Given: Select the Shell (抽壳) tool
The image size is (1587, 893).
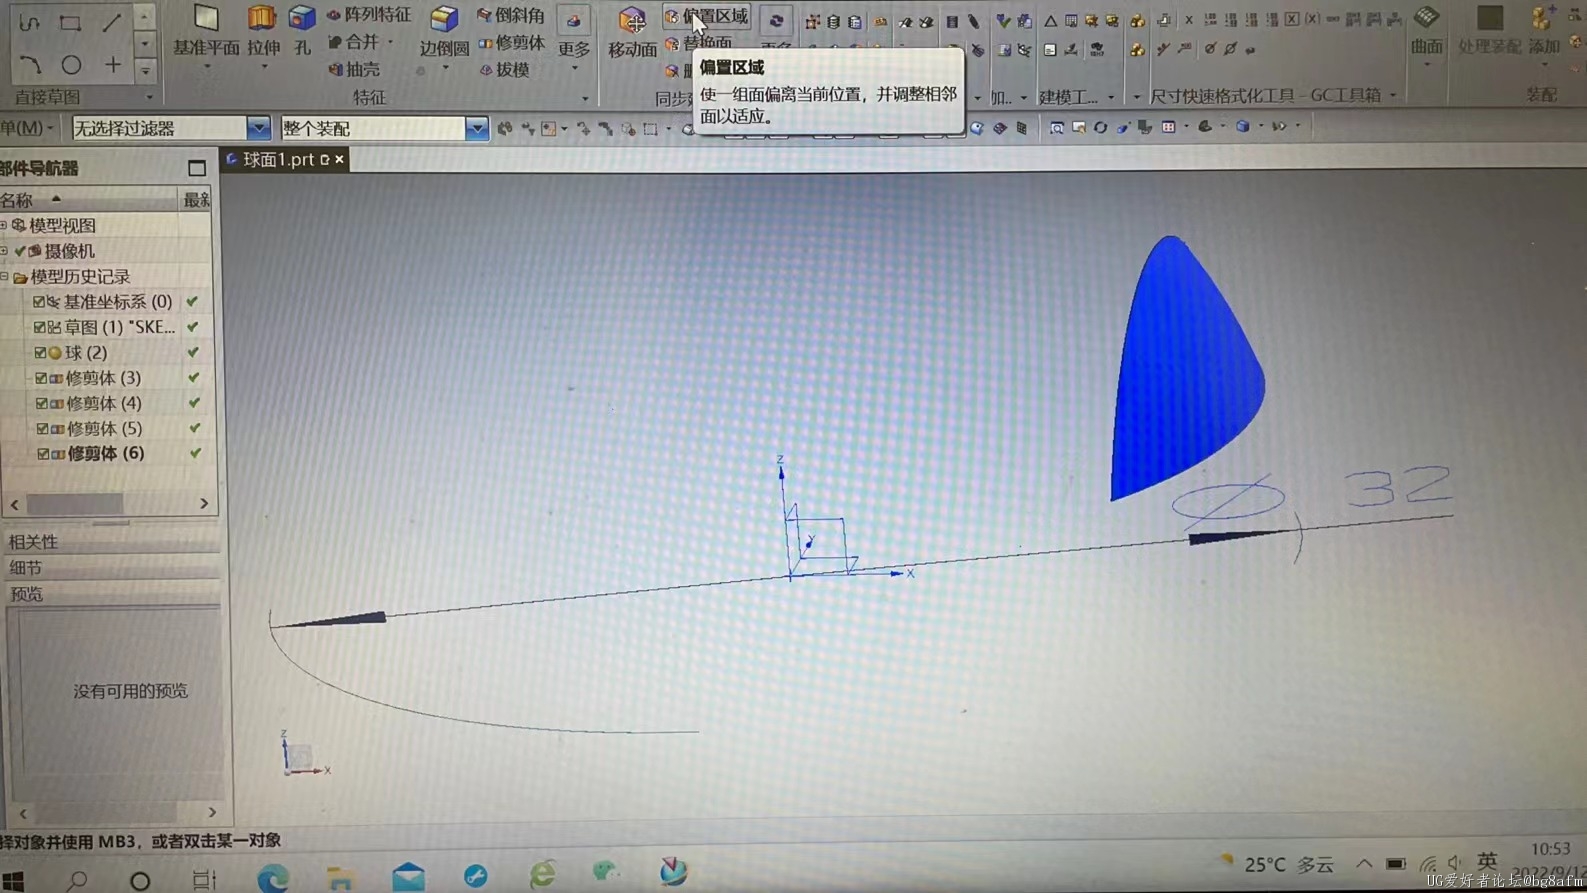Looking at the screenshot, I should pos(354,69).
